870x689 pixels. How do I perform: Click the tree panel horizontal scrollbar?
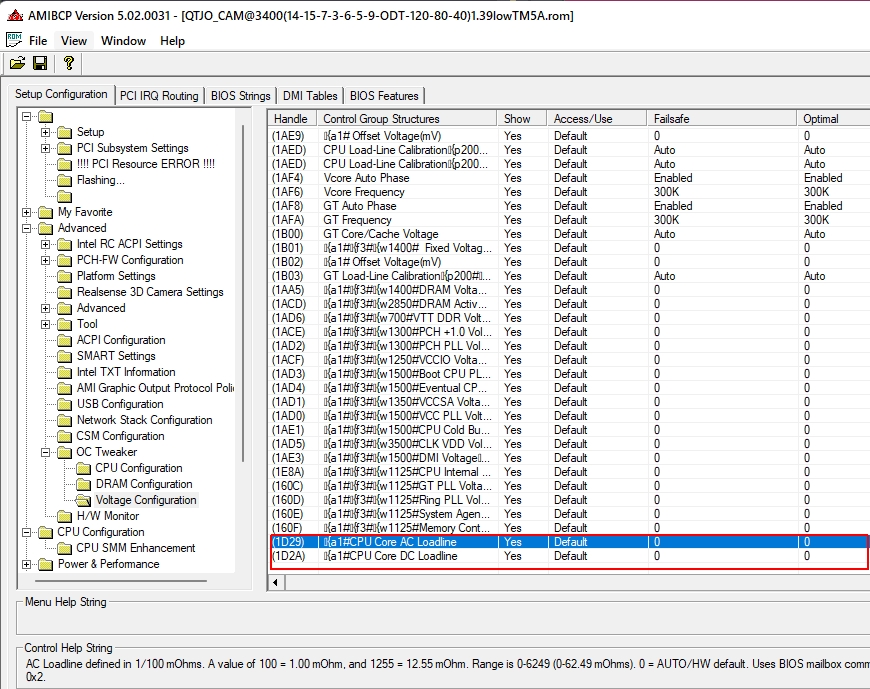coord(121,581)
